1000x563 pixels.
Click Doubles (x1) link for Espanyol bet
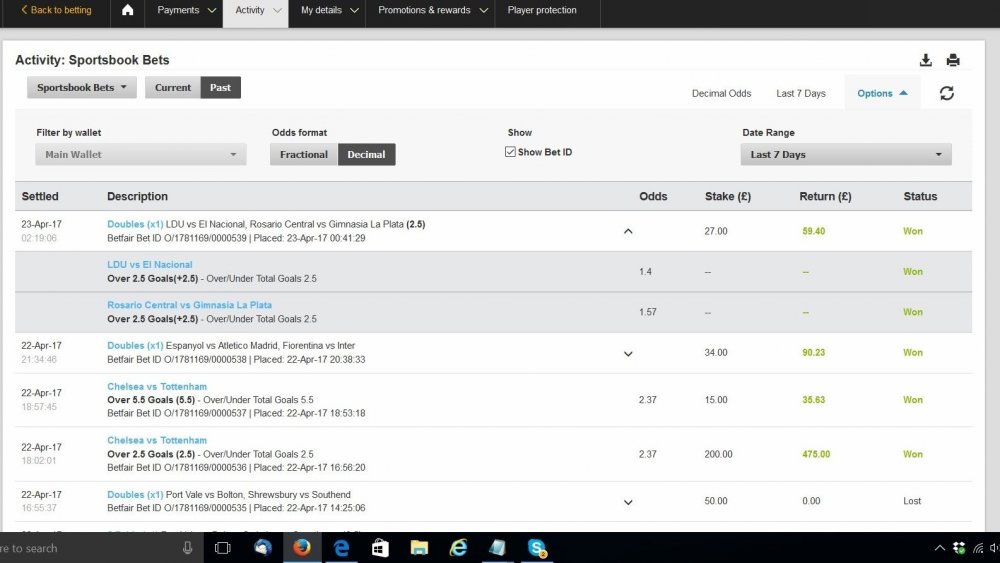[135, 346]
